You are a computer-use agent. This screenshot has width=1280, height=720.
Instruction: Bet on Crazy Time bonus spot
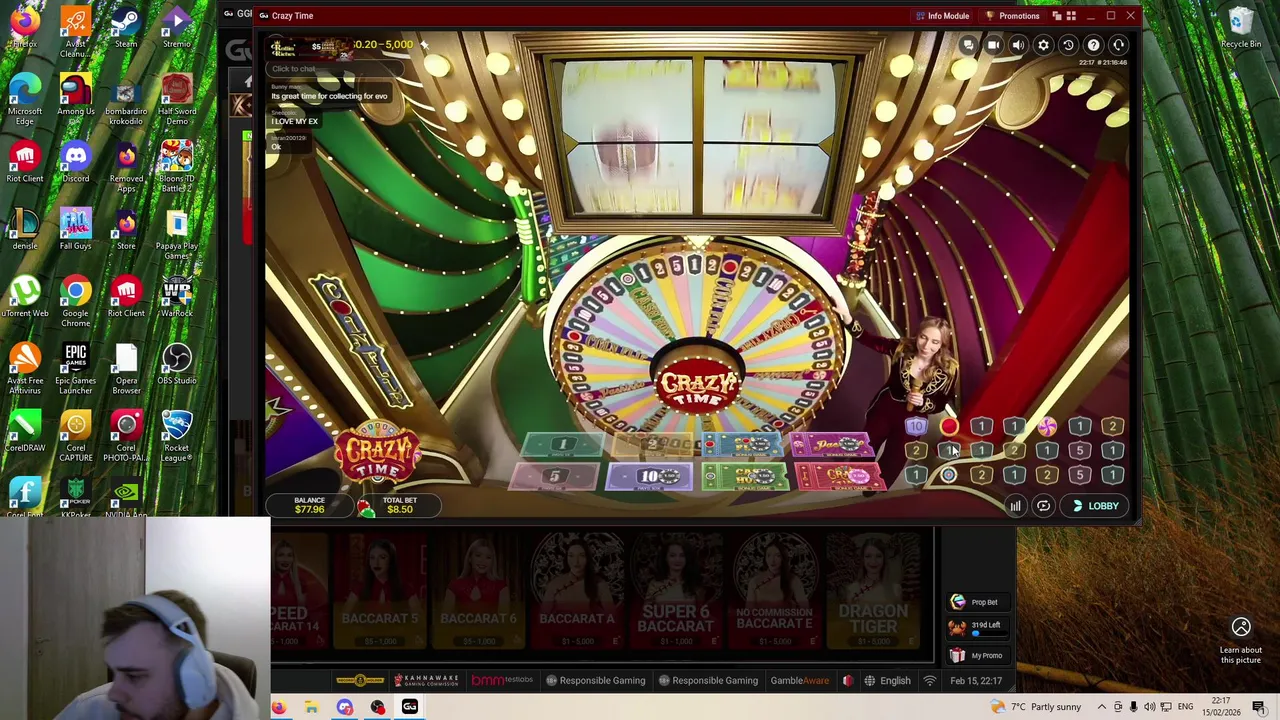842,477
